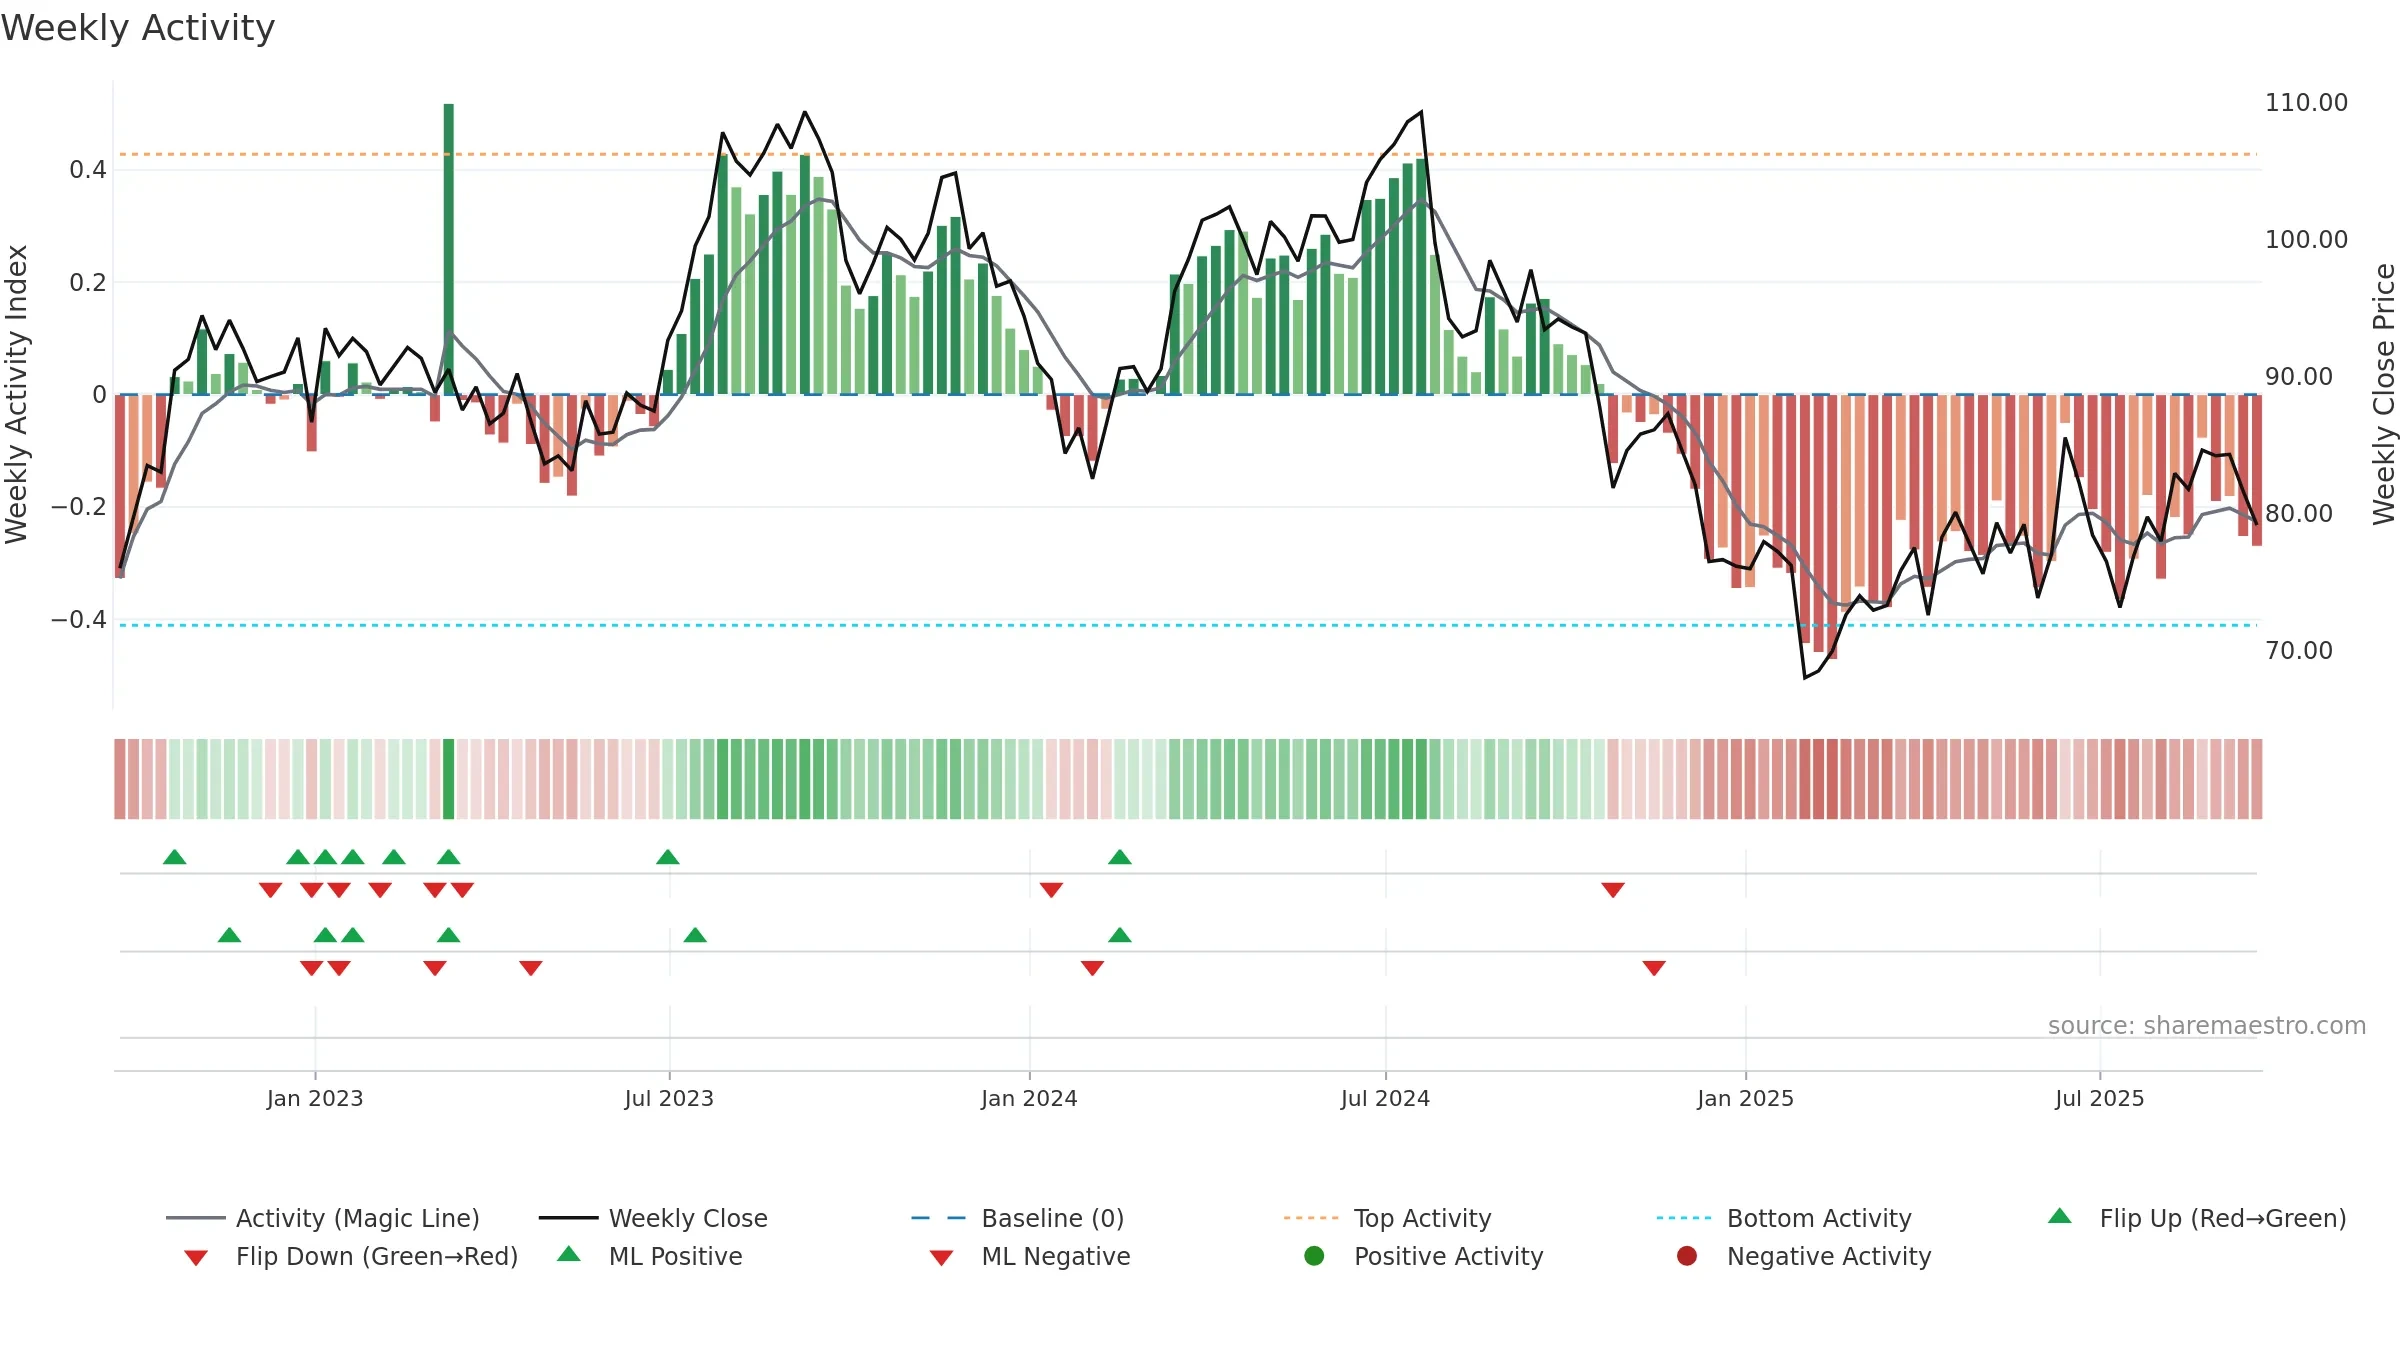Toggle the Top Activity legend entry
The image size is (2400, 1350).
pos(1387,1218)
